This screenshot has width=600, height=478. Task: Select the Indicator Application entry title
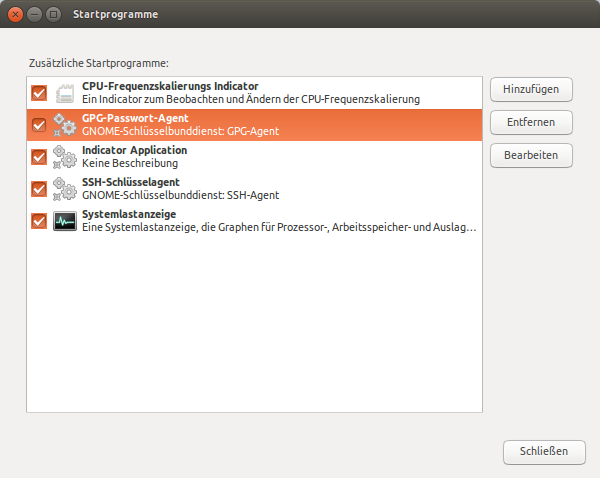134,150
